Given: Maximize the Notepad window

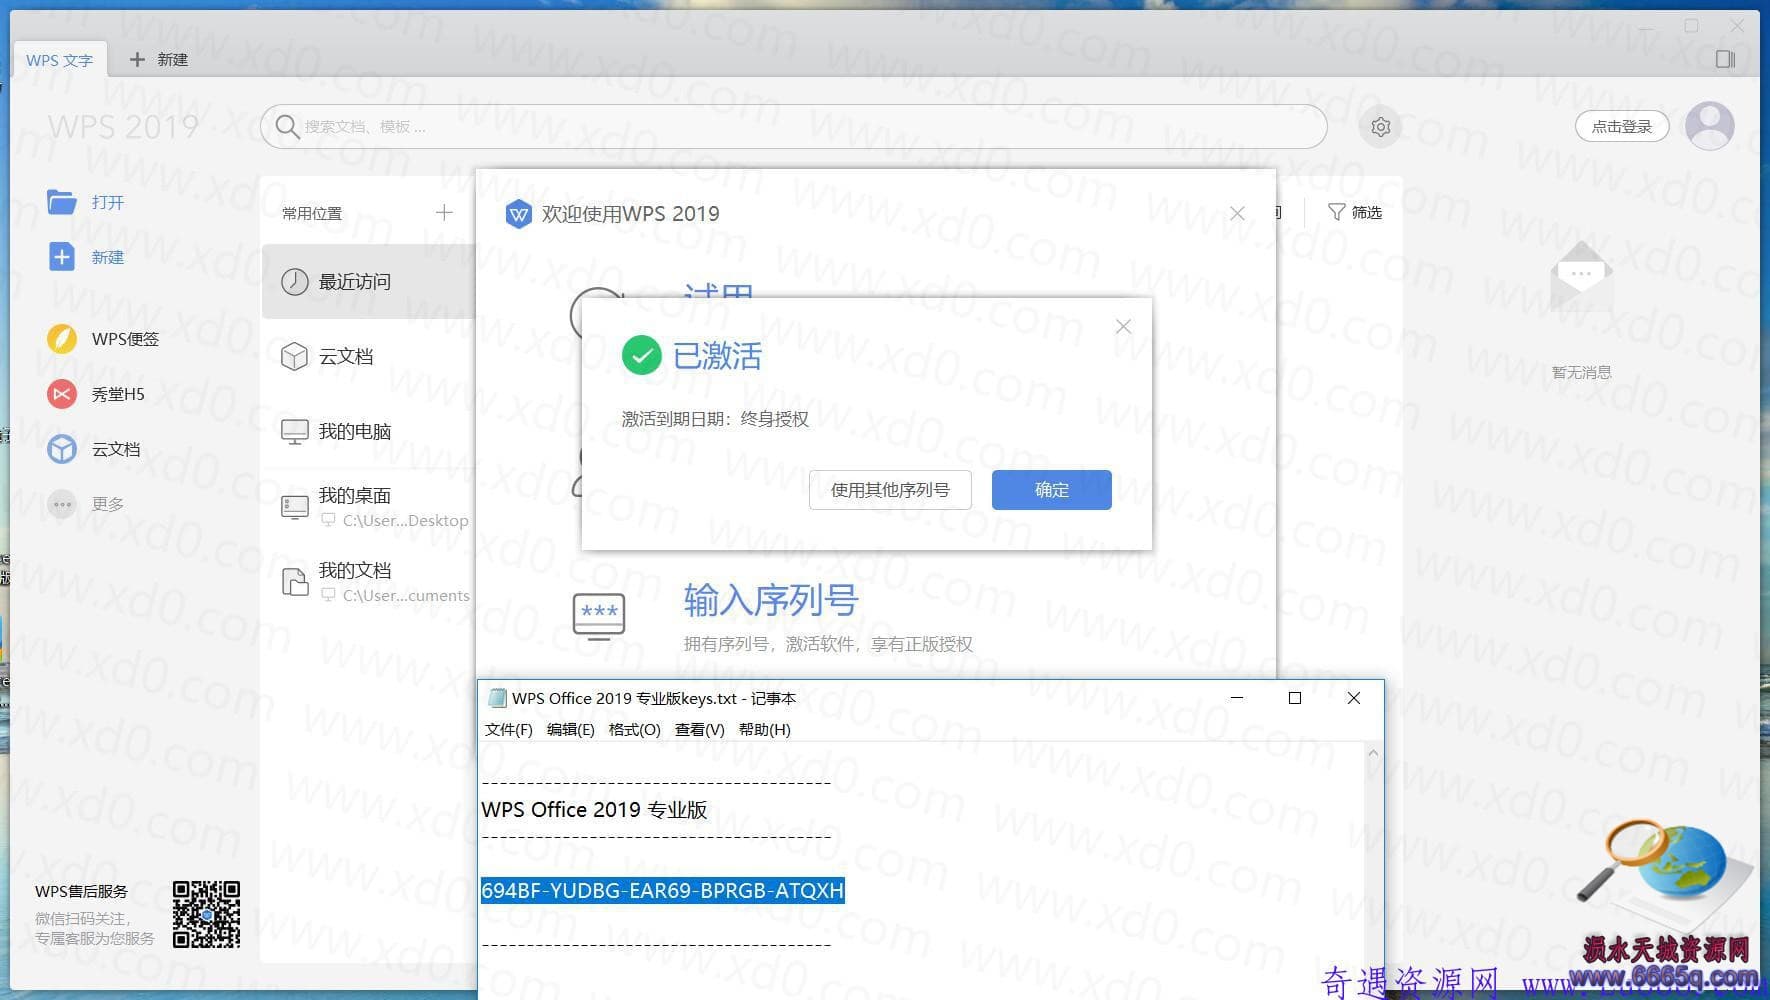Looking at the screenshot, I should point(1295,698).
